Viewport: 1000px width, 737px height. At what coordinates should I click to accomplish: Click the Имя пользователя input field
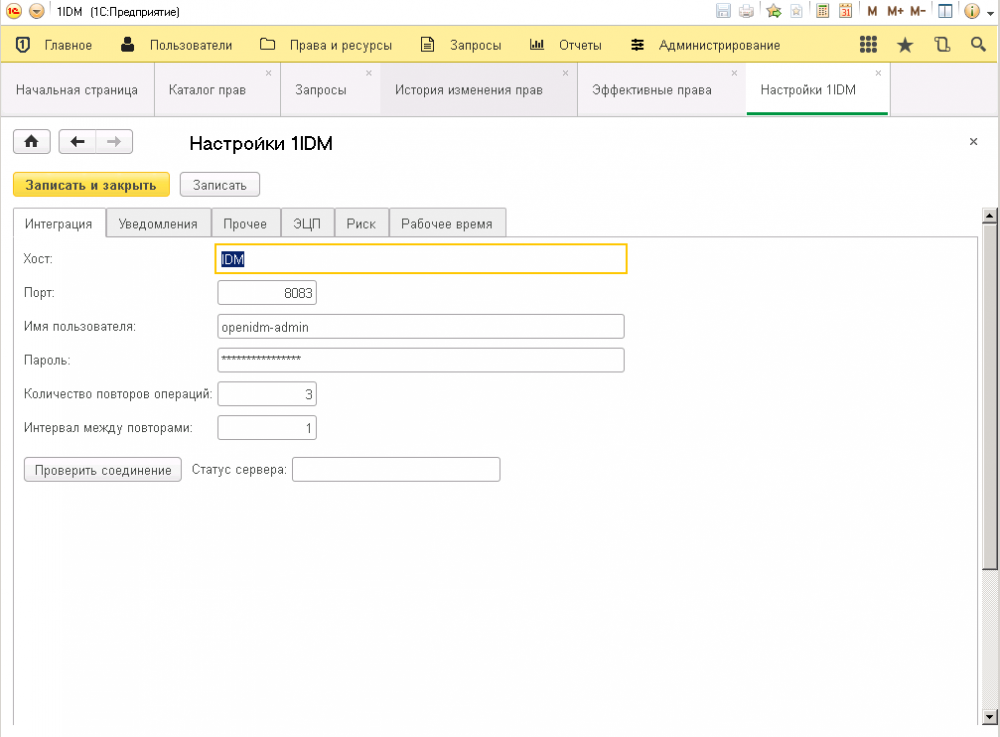click(x=420, y=327)
